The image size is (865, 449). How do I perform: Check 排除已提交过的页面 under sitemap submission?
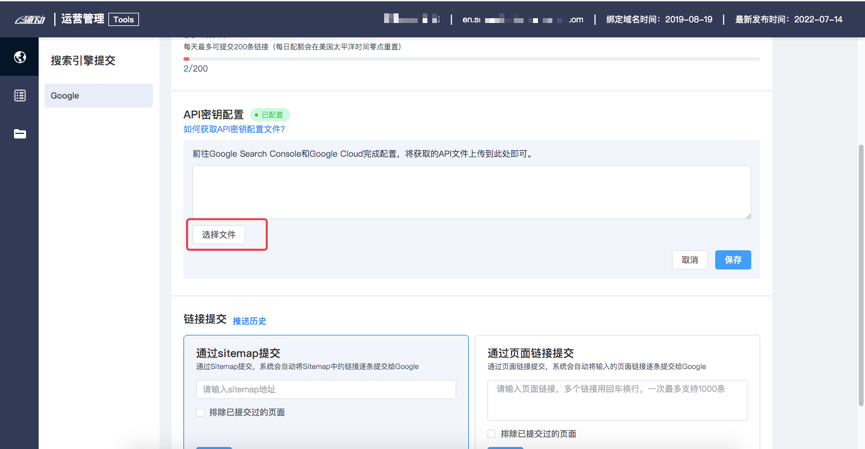pos(201,412)
